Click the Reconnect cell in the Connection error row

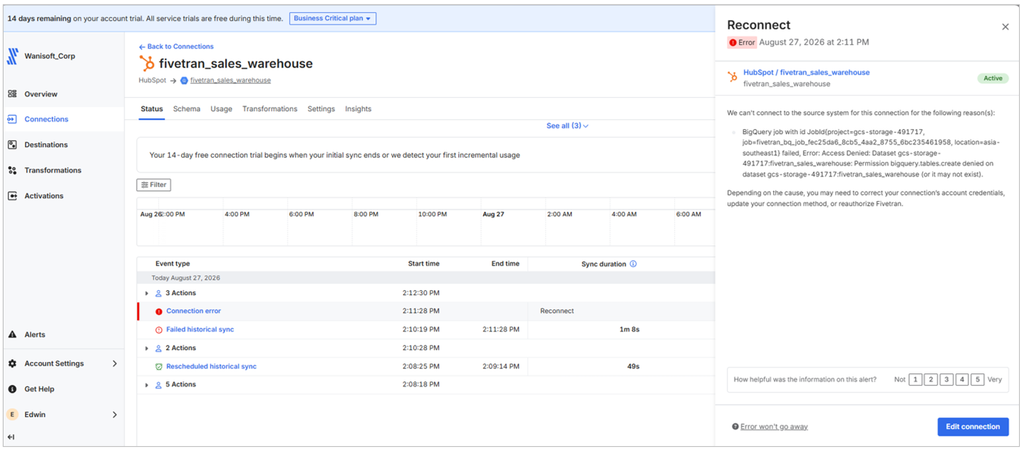557,311
